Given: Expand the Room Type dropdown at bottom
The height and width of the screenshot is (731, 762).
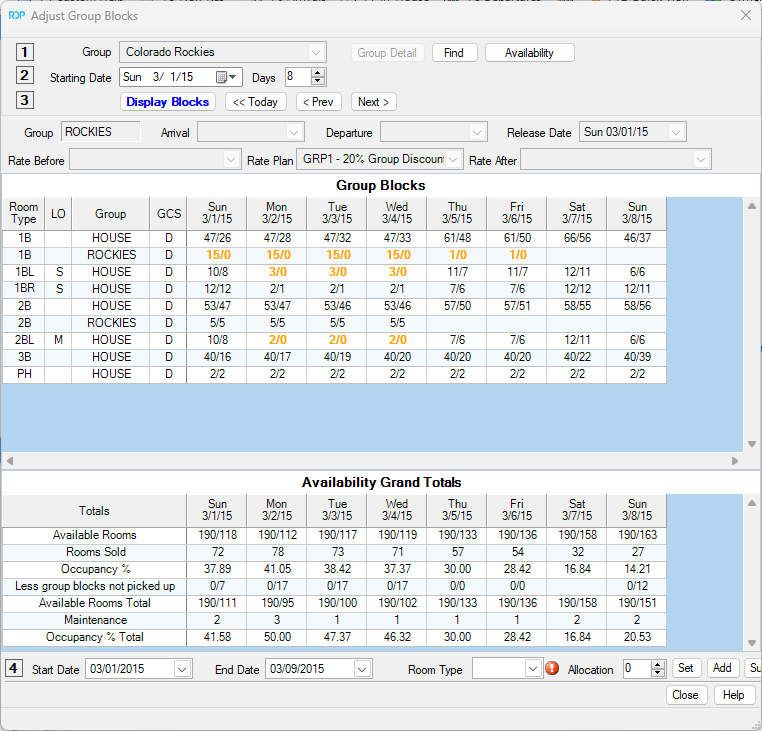Looking at the screenshot, I should [x=533, y=669].
